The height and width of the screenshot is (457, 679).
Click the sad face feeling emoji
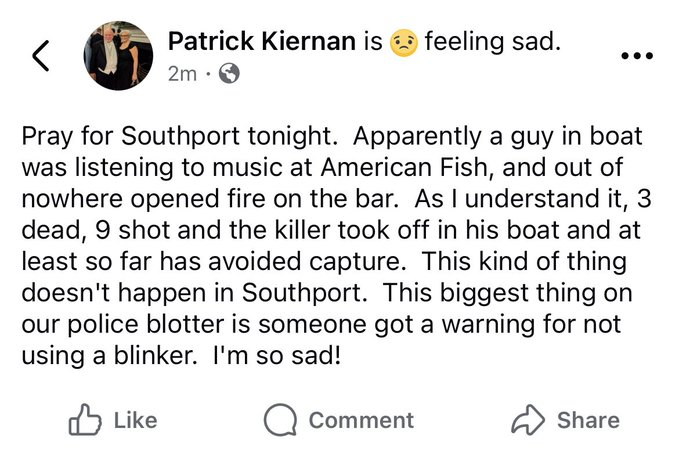(404, 43)
